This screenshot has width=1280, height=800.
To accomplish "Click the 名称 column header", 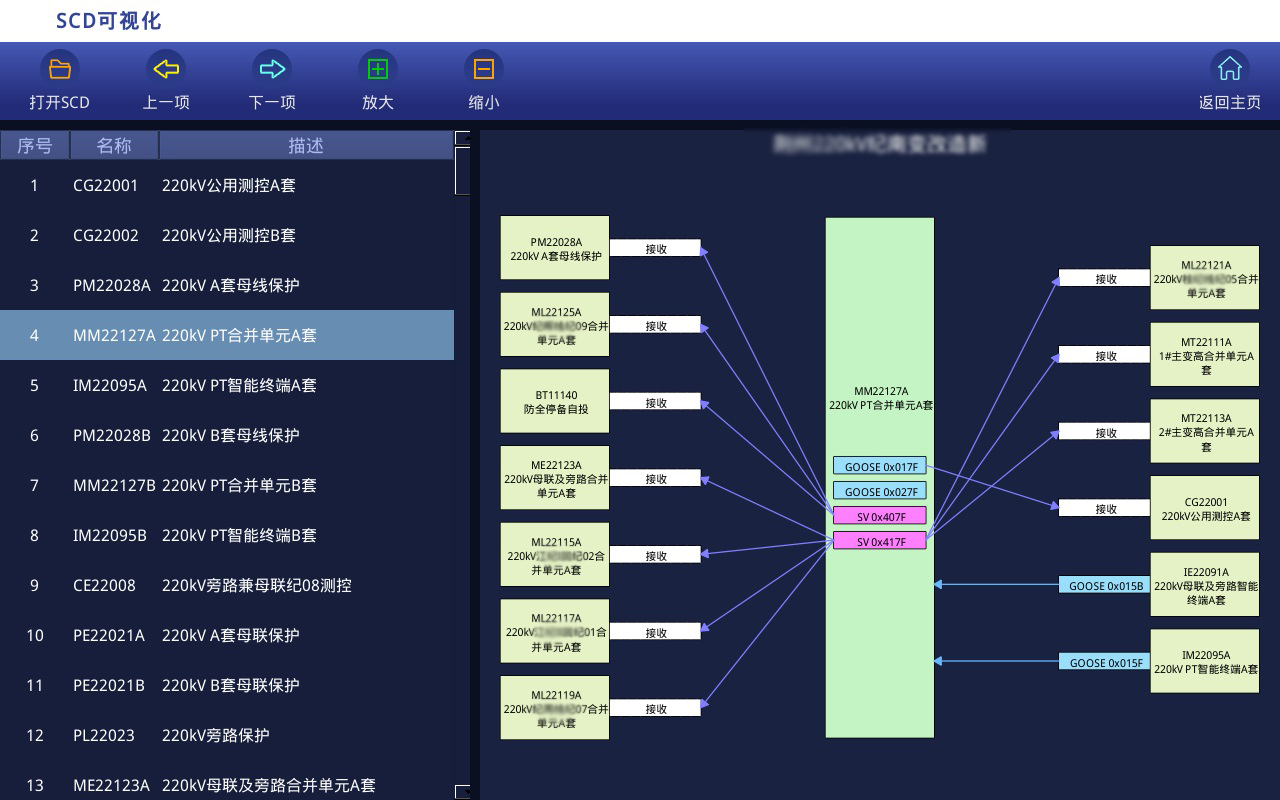I will [114, 146].
